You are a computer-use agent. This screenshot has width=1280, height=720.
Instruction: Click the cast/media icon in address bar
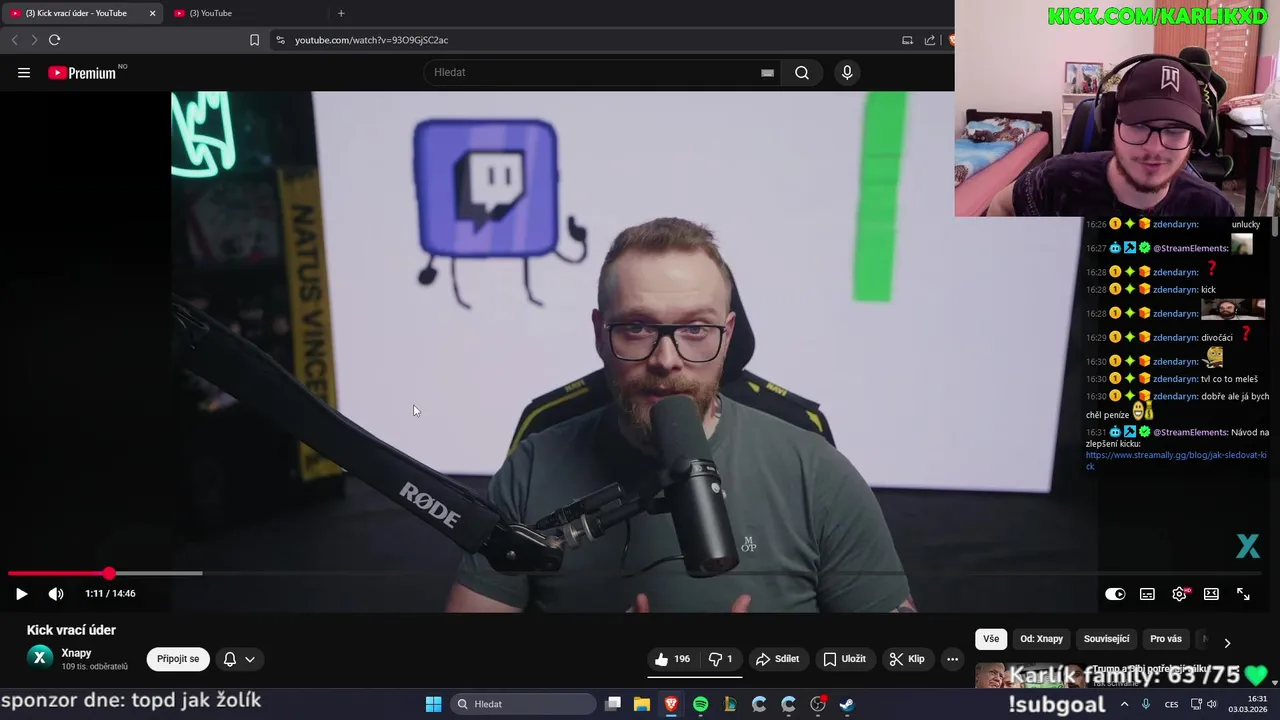coord(907,40)
